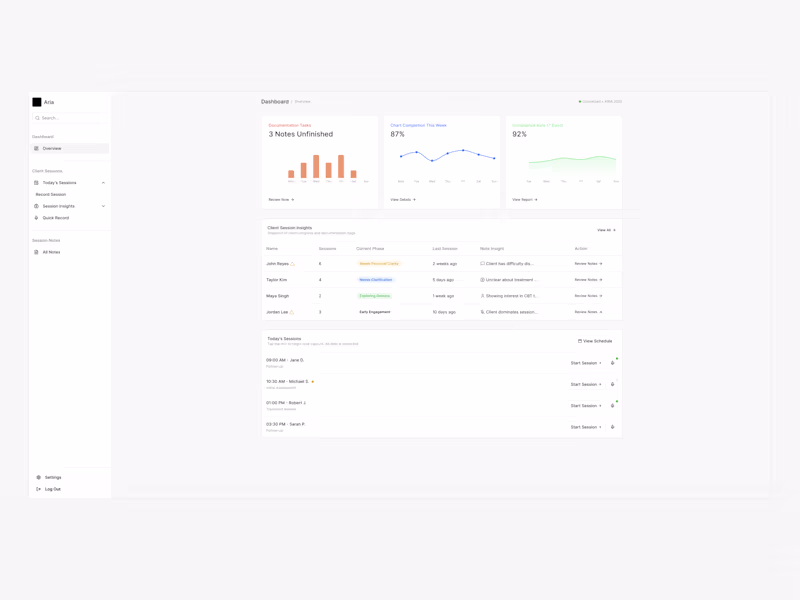Click the Settings gear icon in sidebar
The image size is (800, 600).
(x=38, y=478)
